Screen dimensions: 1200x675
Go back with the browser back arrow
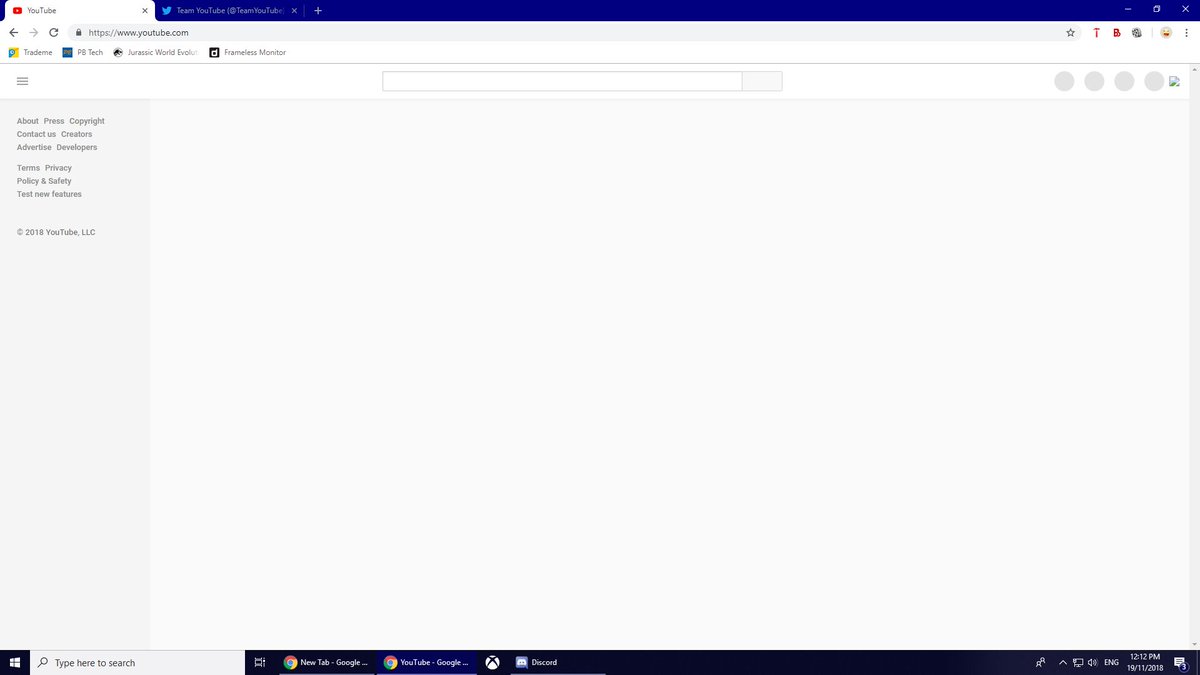(13, 32)
